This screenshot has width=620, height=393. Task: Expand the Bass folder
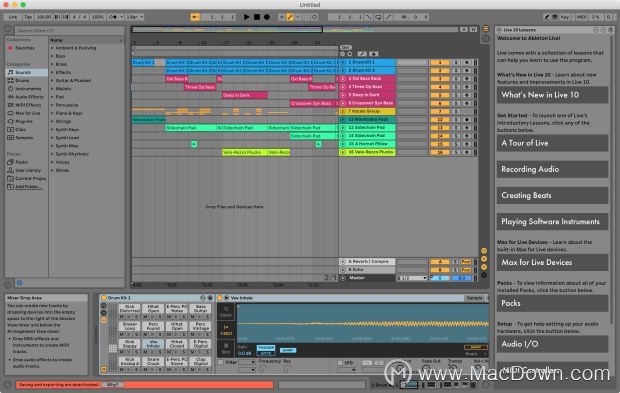[x=52, y=56]
